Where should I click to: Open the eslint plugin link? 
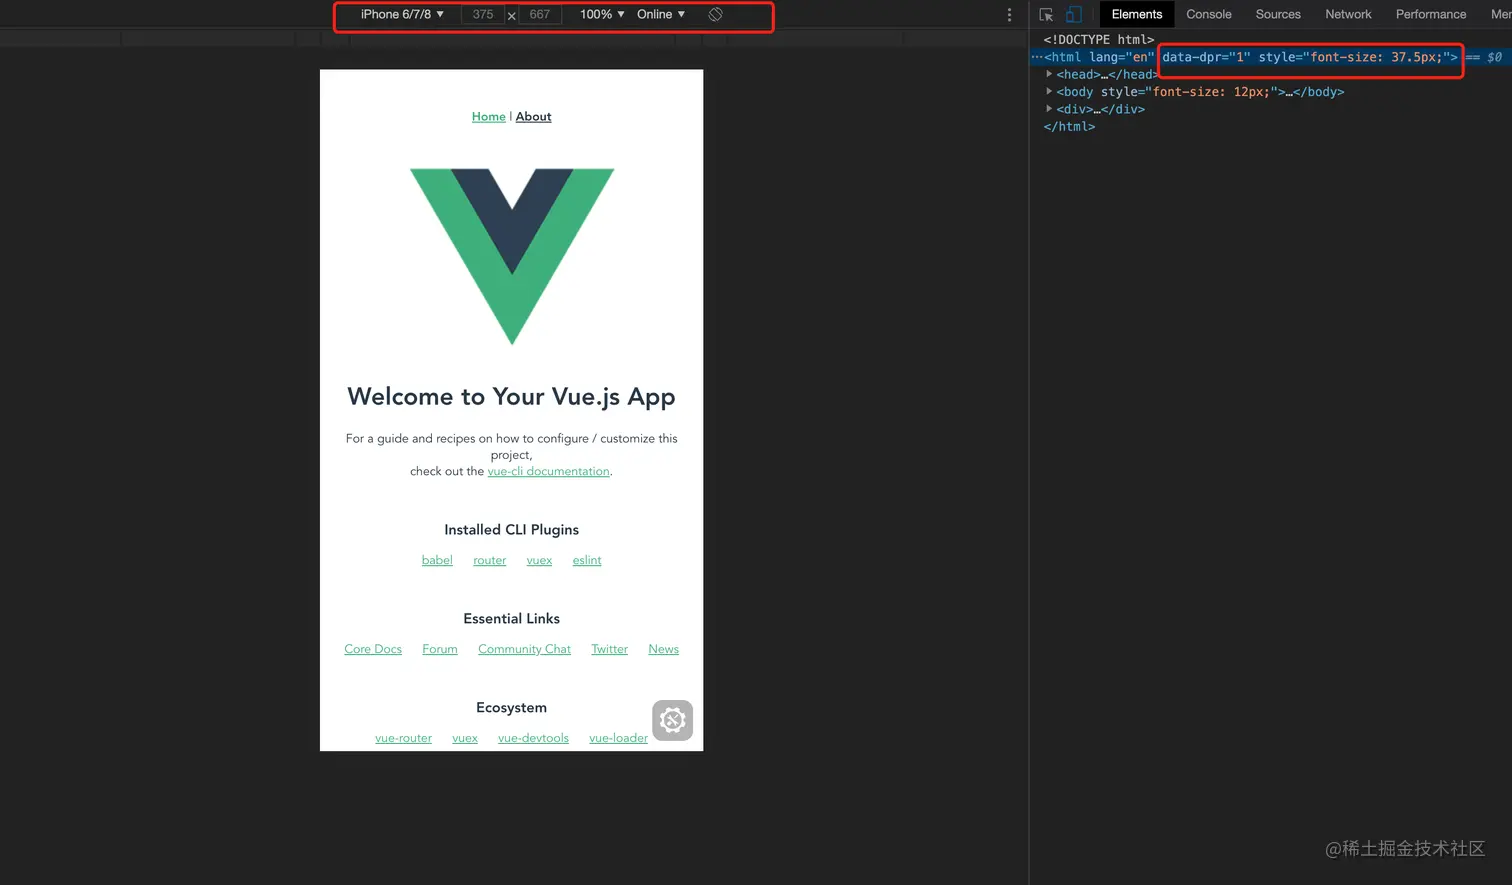[x=587, y=560]
